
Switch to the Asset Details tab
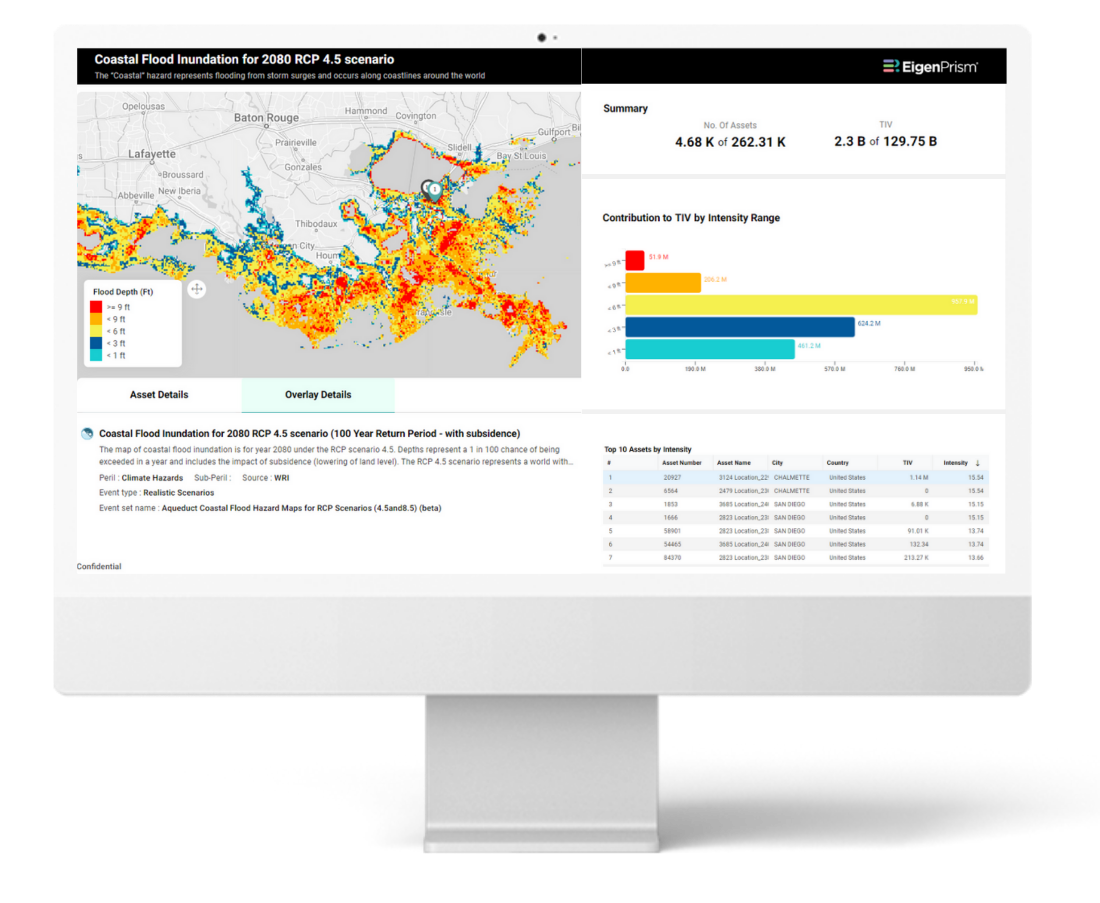coord(159,395)
